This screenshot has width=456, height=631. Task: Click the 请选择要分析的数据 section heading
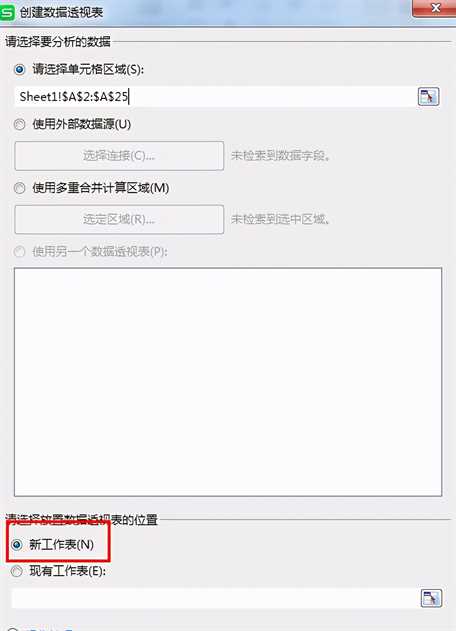pos(58,41)
